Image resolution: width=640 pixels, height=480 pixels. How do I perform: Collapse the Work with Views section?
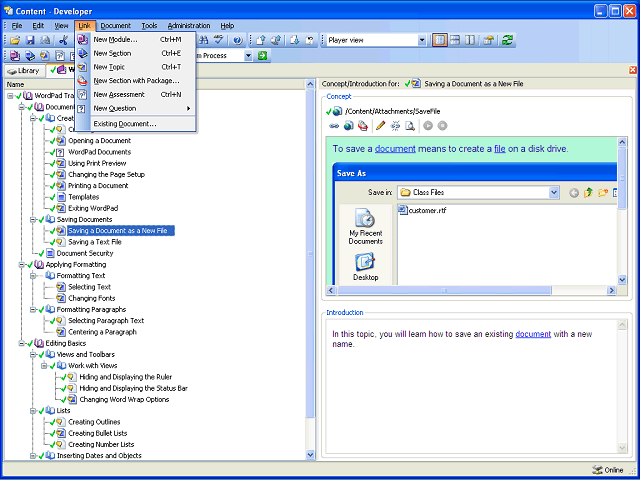click(44, 366)
